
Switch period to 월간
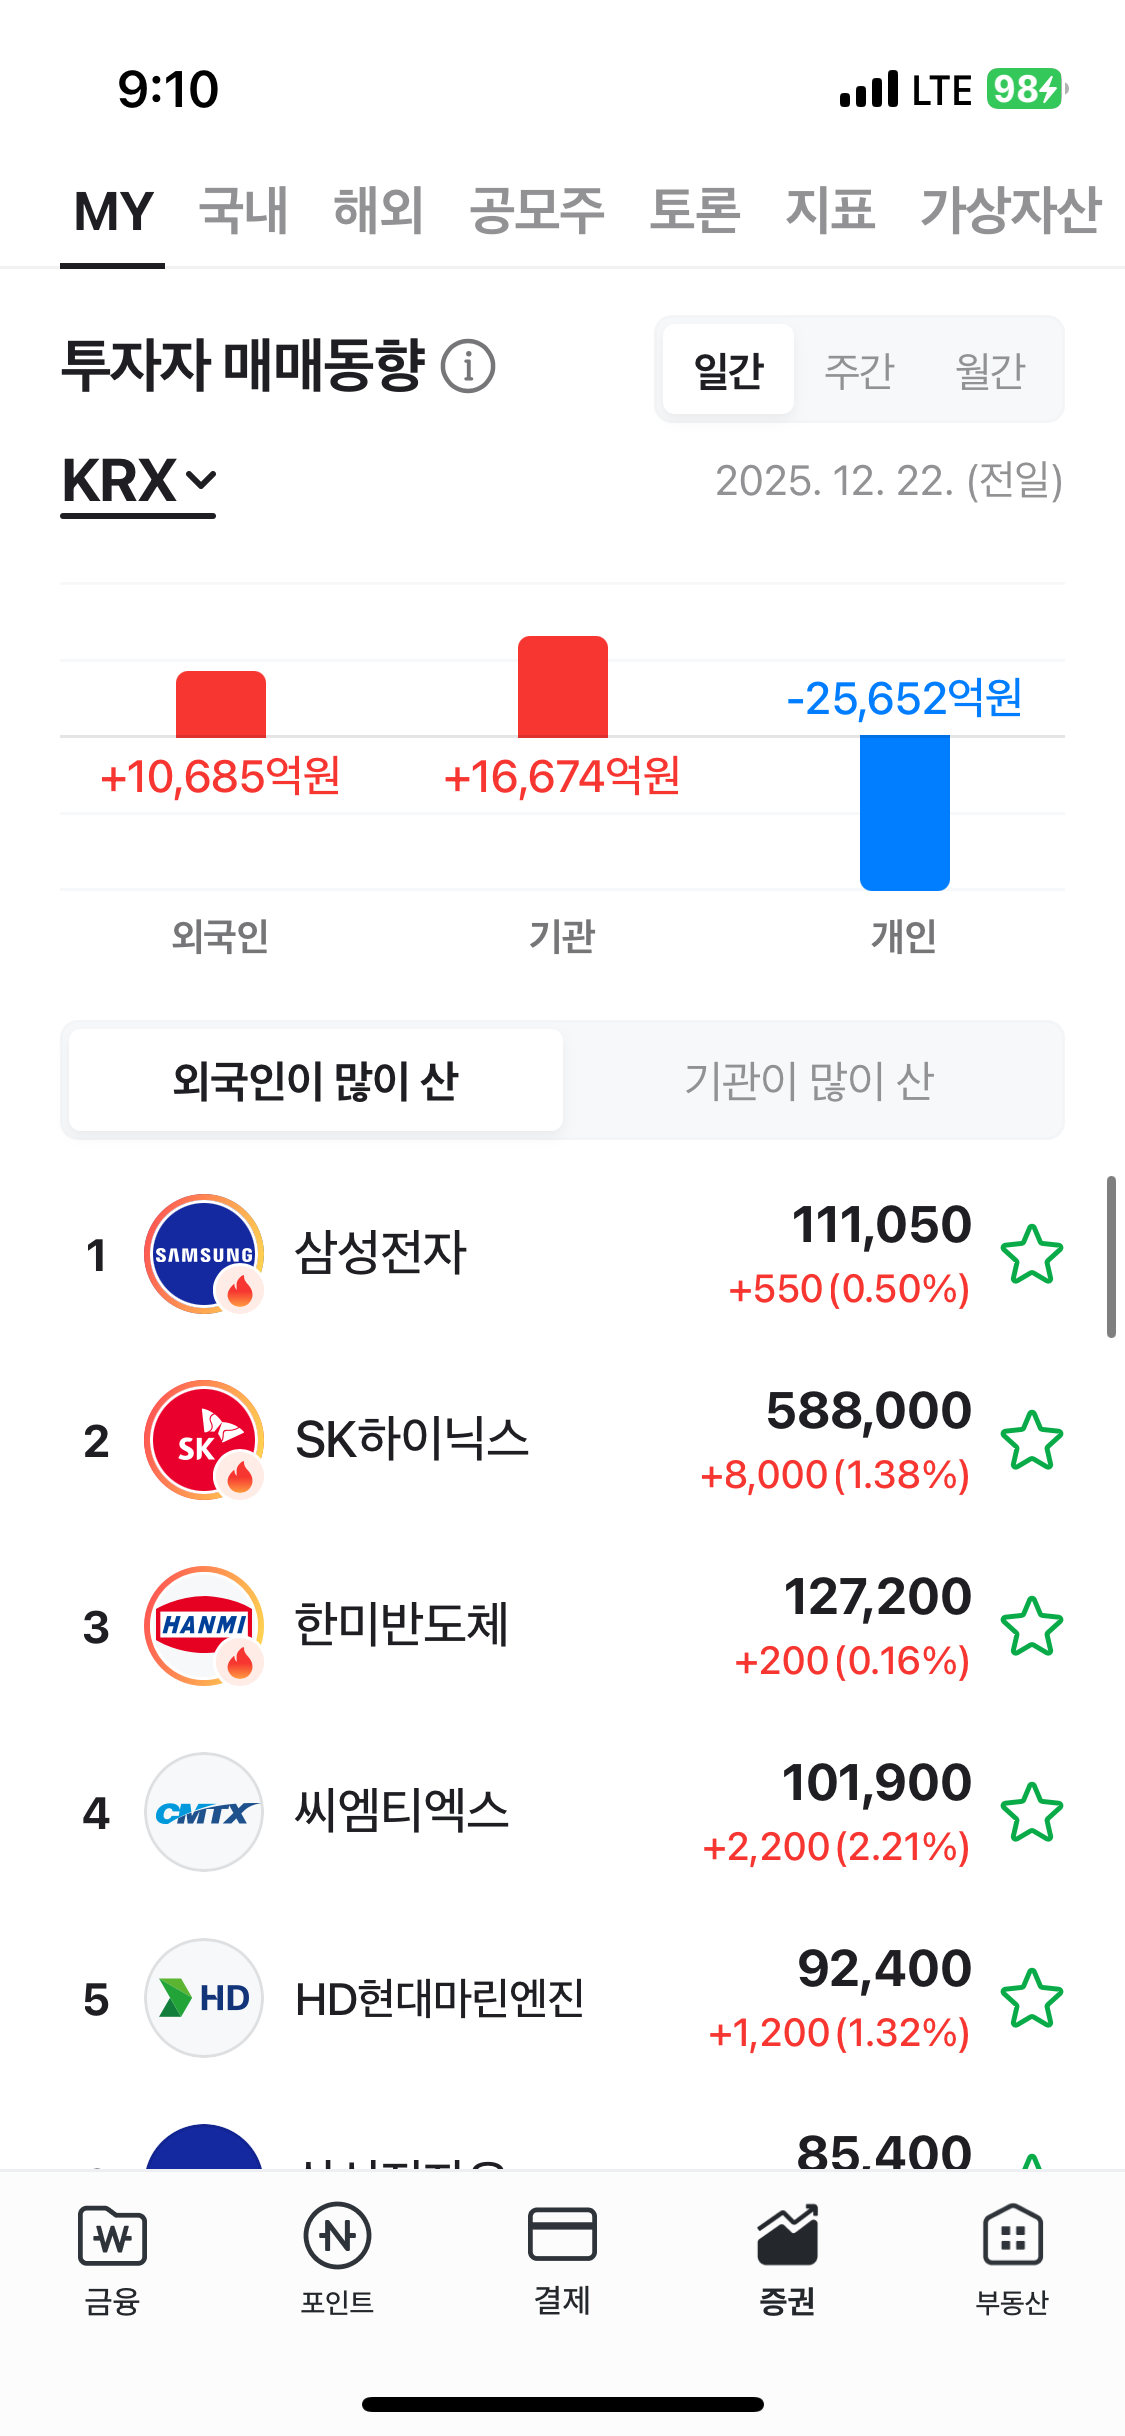click(990, 371)
